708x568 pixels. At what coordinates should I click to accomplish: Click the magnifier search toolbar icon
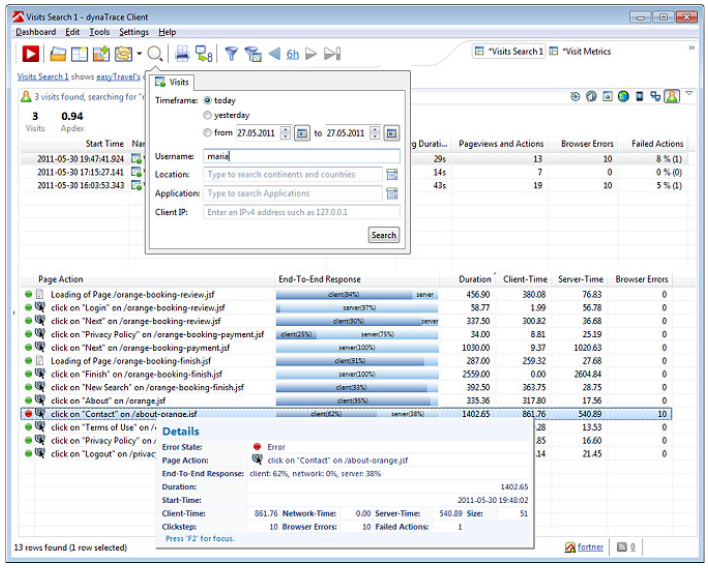click(x=156, y=54)
